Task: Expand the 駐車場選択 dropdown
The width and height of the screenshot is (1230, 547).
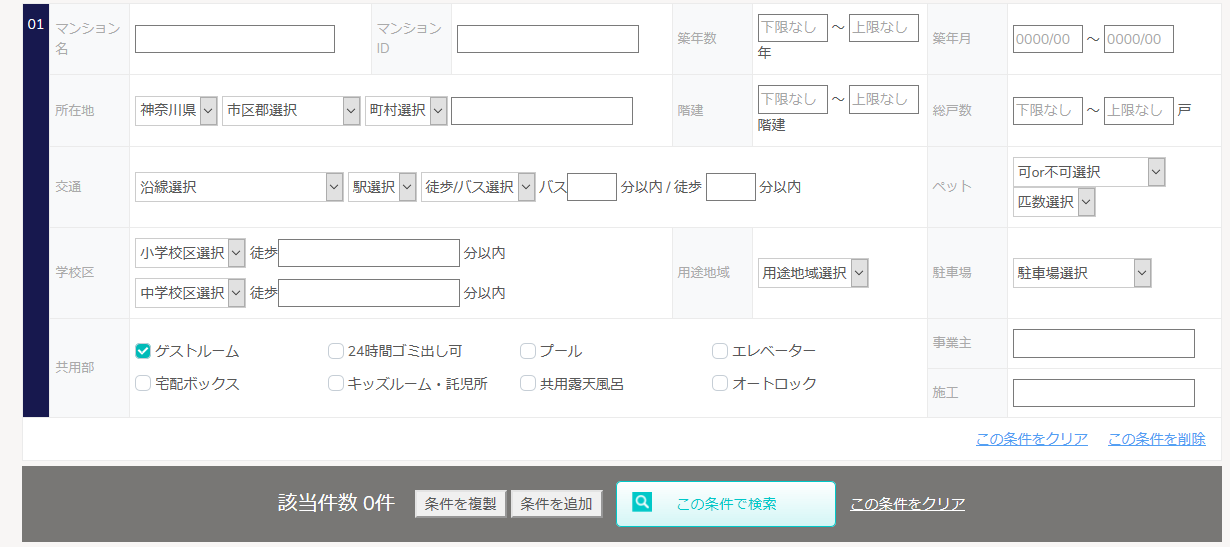Action: coord(1081,273)
